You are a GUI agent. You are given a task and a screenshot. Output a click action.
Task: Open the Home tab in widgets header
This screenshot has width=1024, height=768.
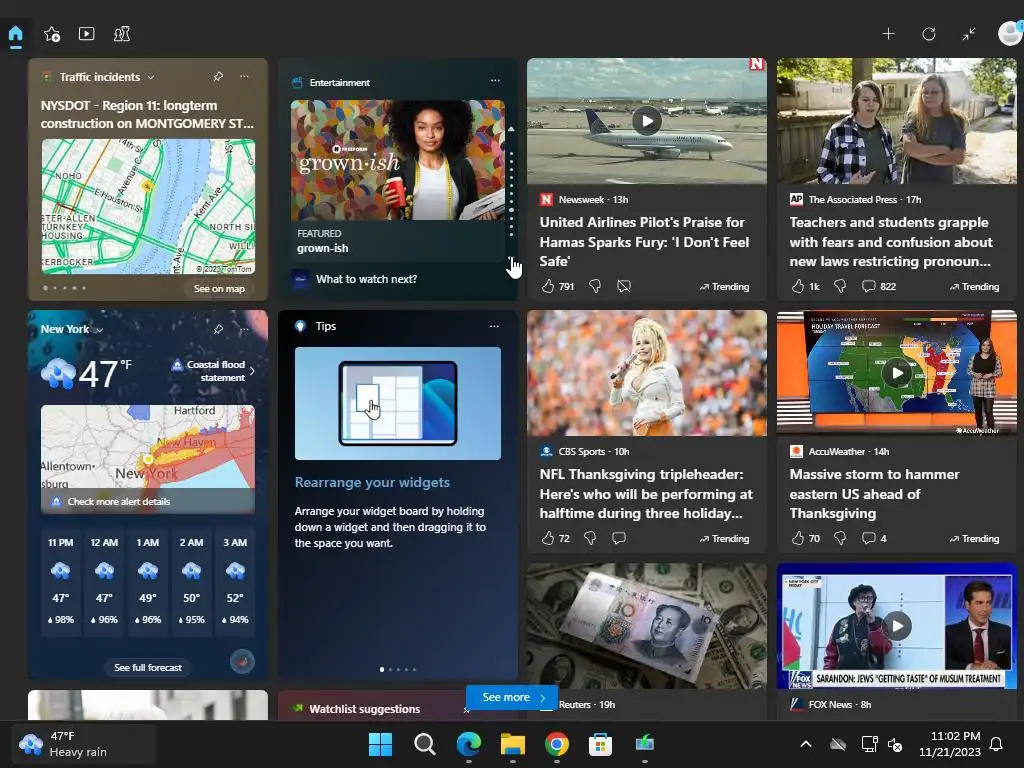pos(16,35)
